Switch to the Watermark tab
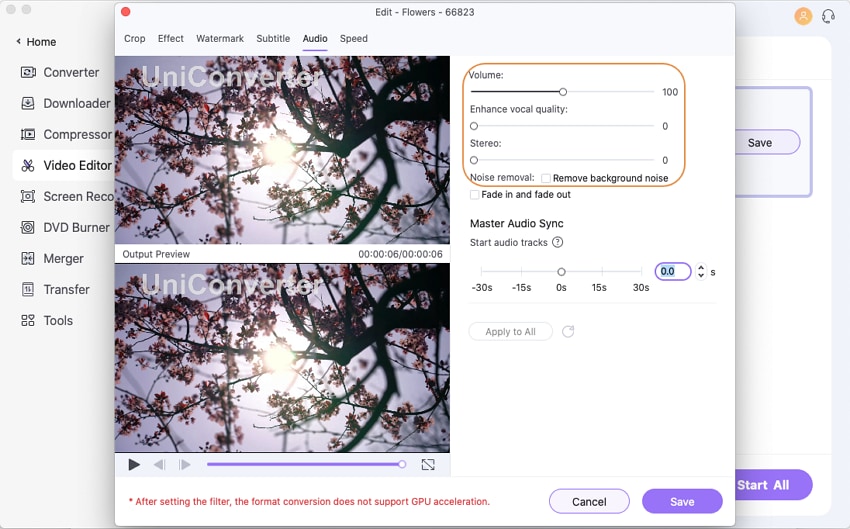Viewport: 850px width, 529px height. [220, 38]
